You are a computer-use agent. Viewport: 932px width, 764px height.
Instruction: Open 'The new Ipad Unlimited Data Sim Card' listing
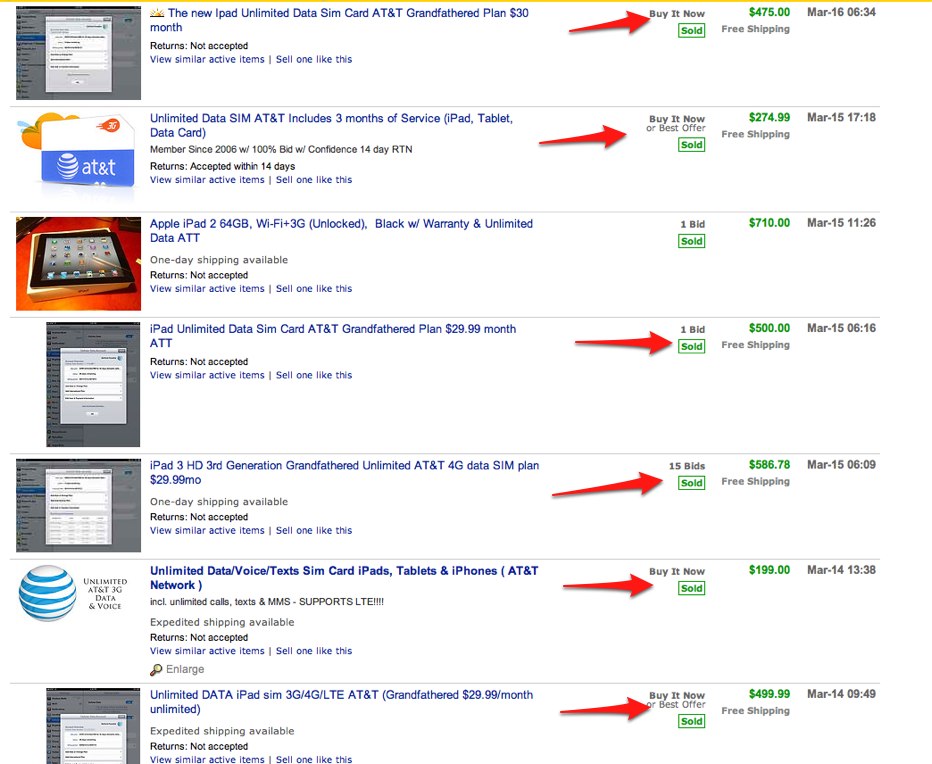[x=339, y=20]
